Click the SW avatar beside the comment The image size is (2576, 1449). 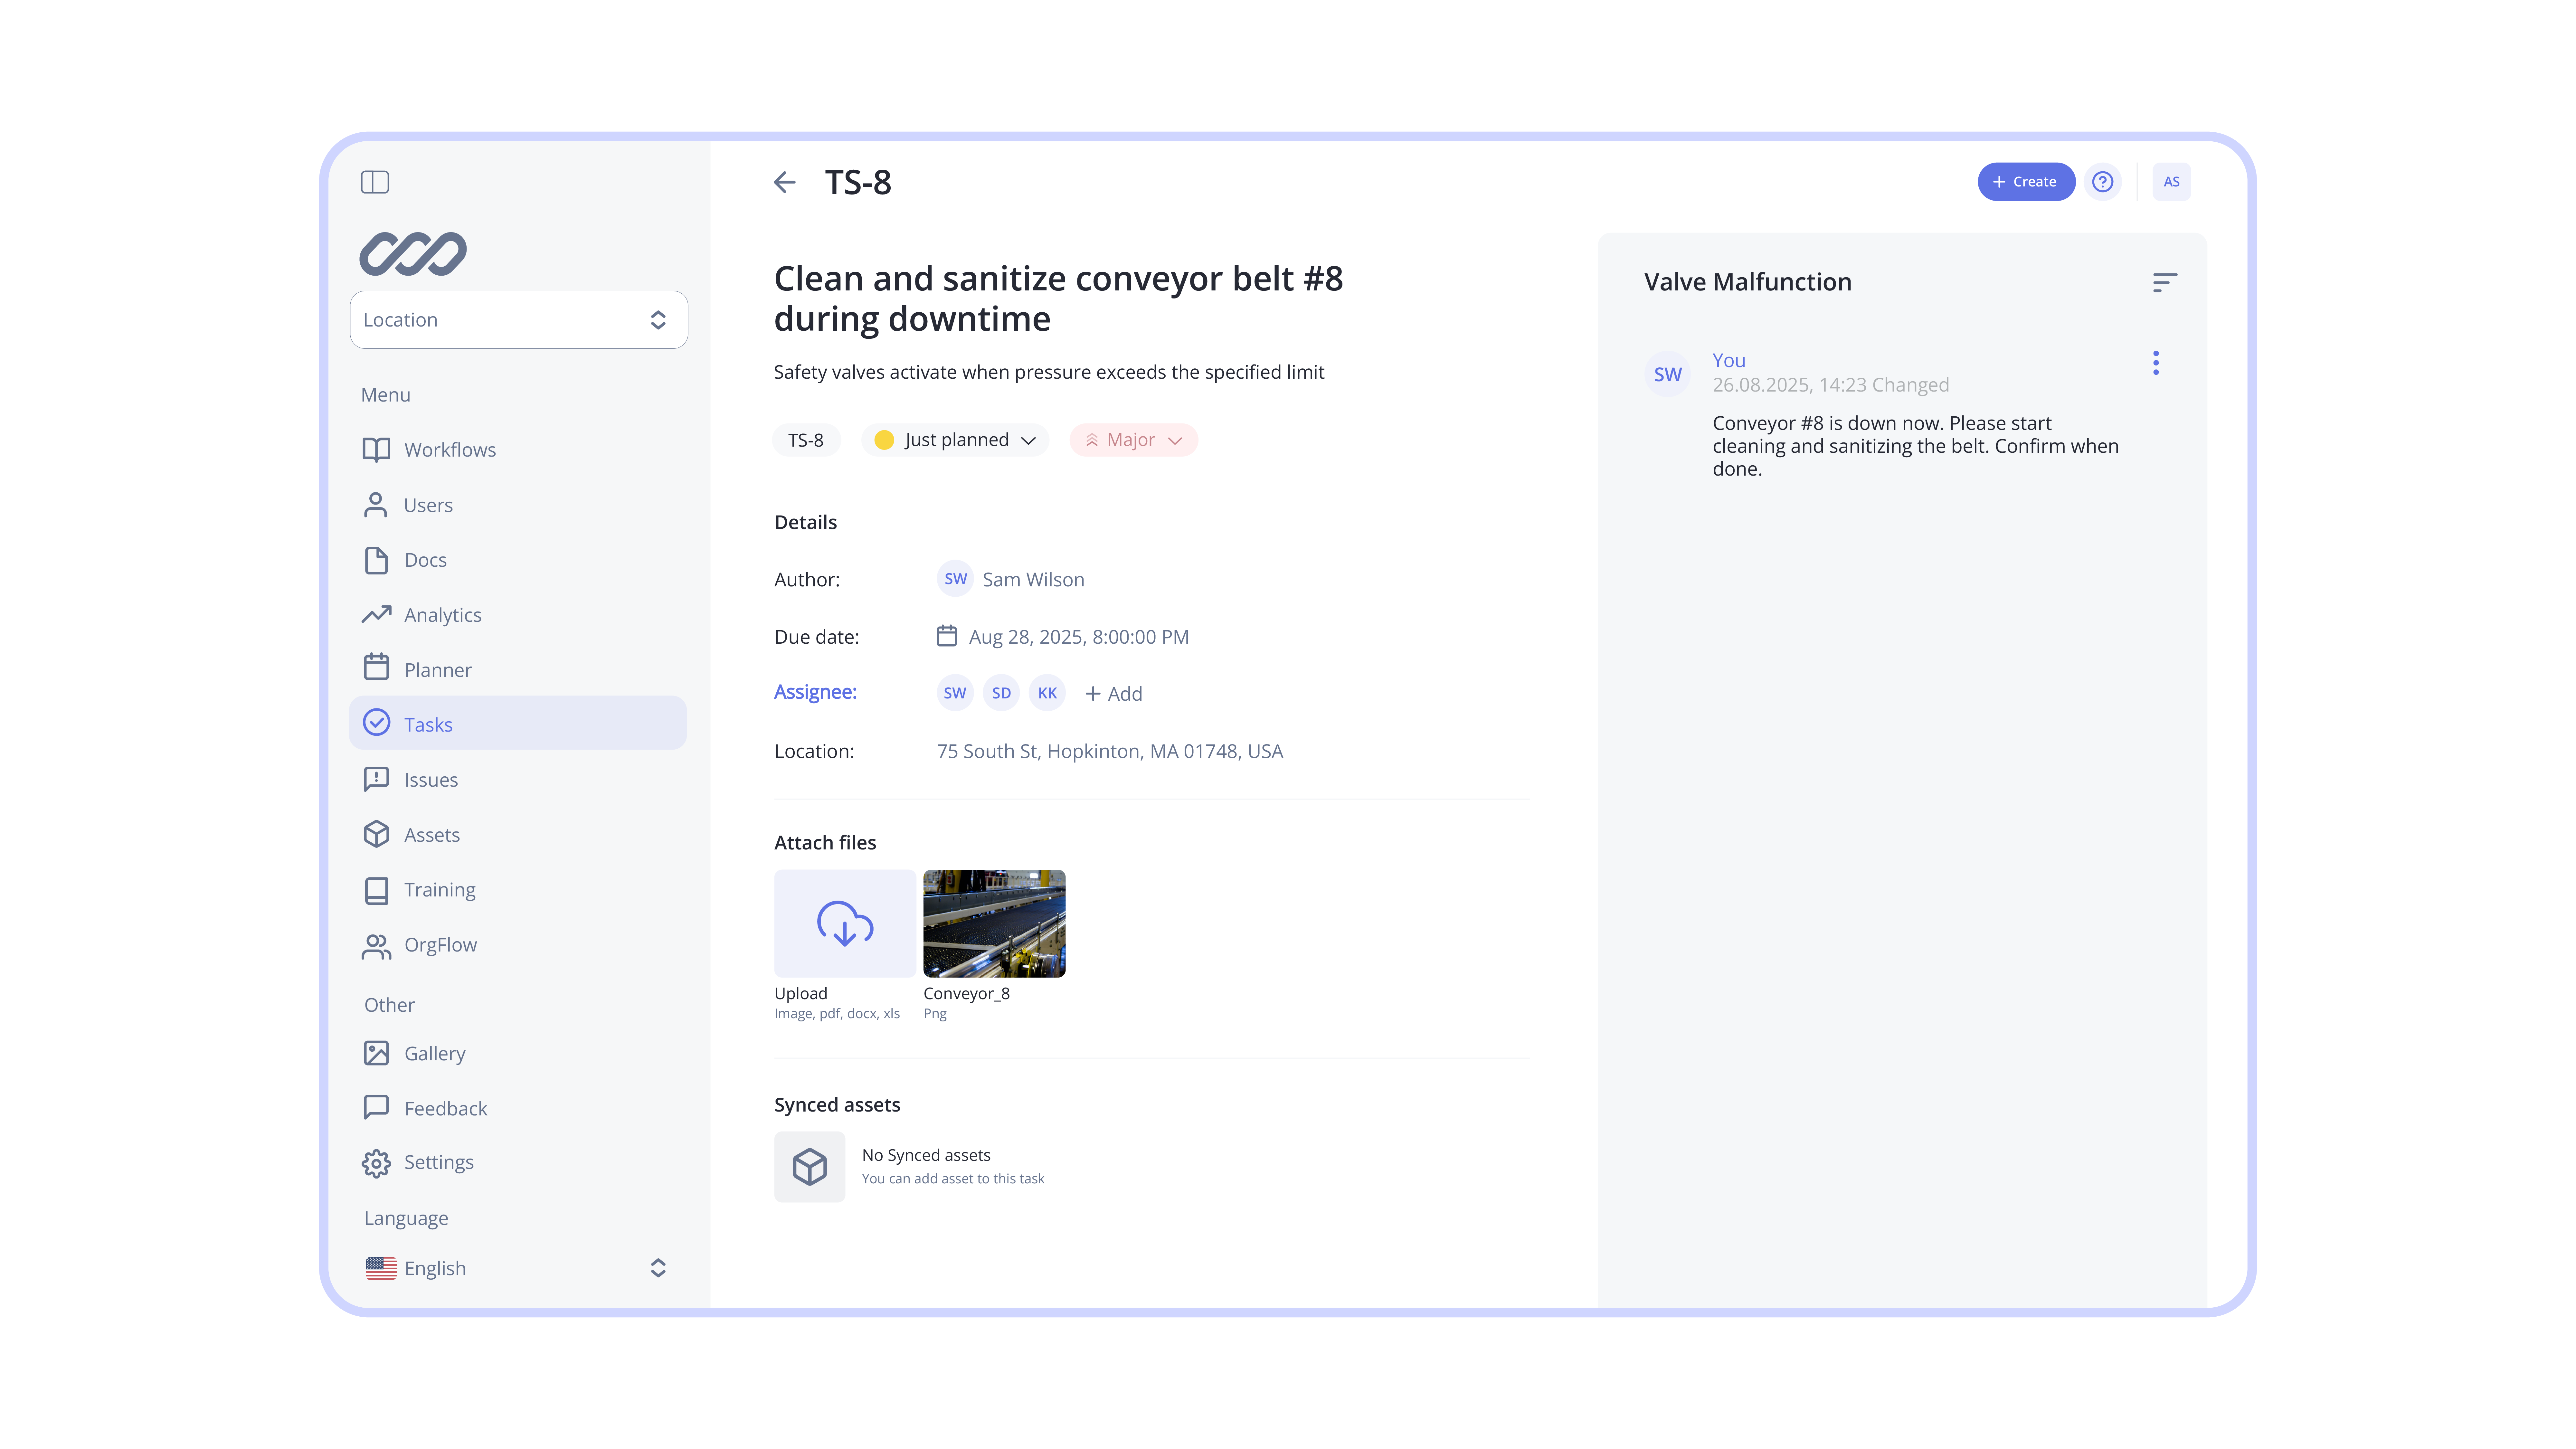[x=1668, y=374]
